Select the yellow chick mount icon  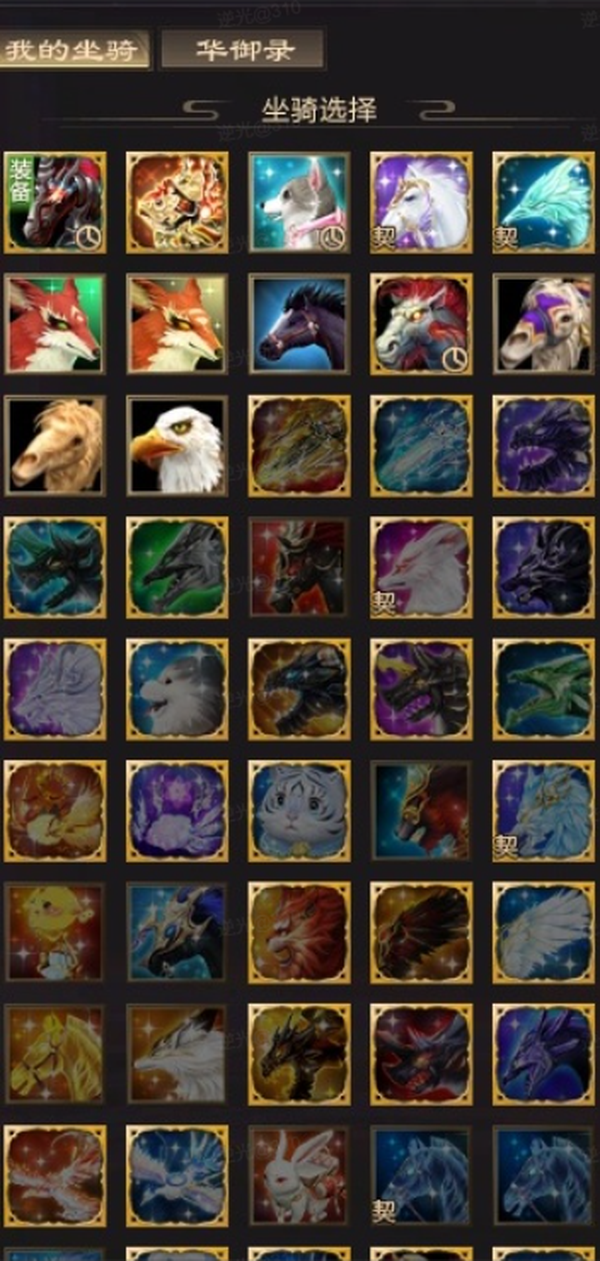(55, 933)
